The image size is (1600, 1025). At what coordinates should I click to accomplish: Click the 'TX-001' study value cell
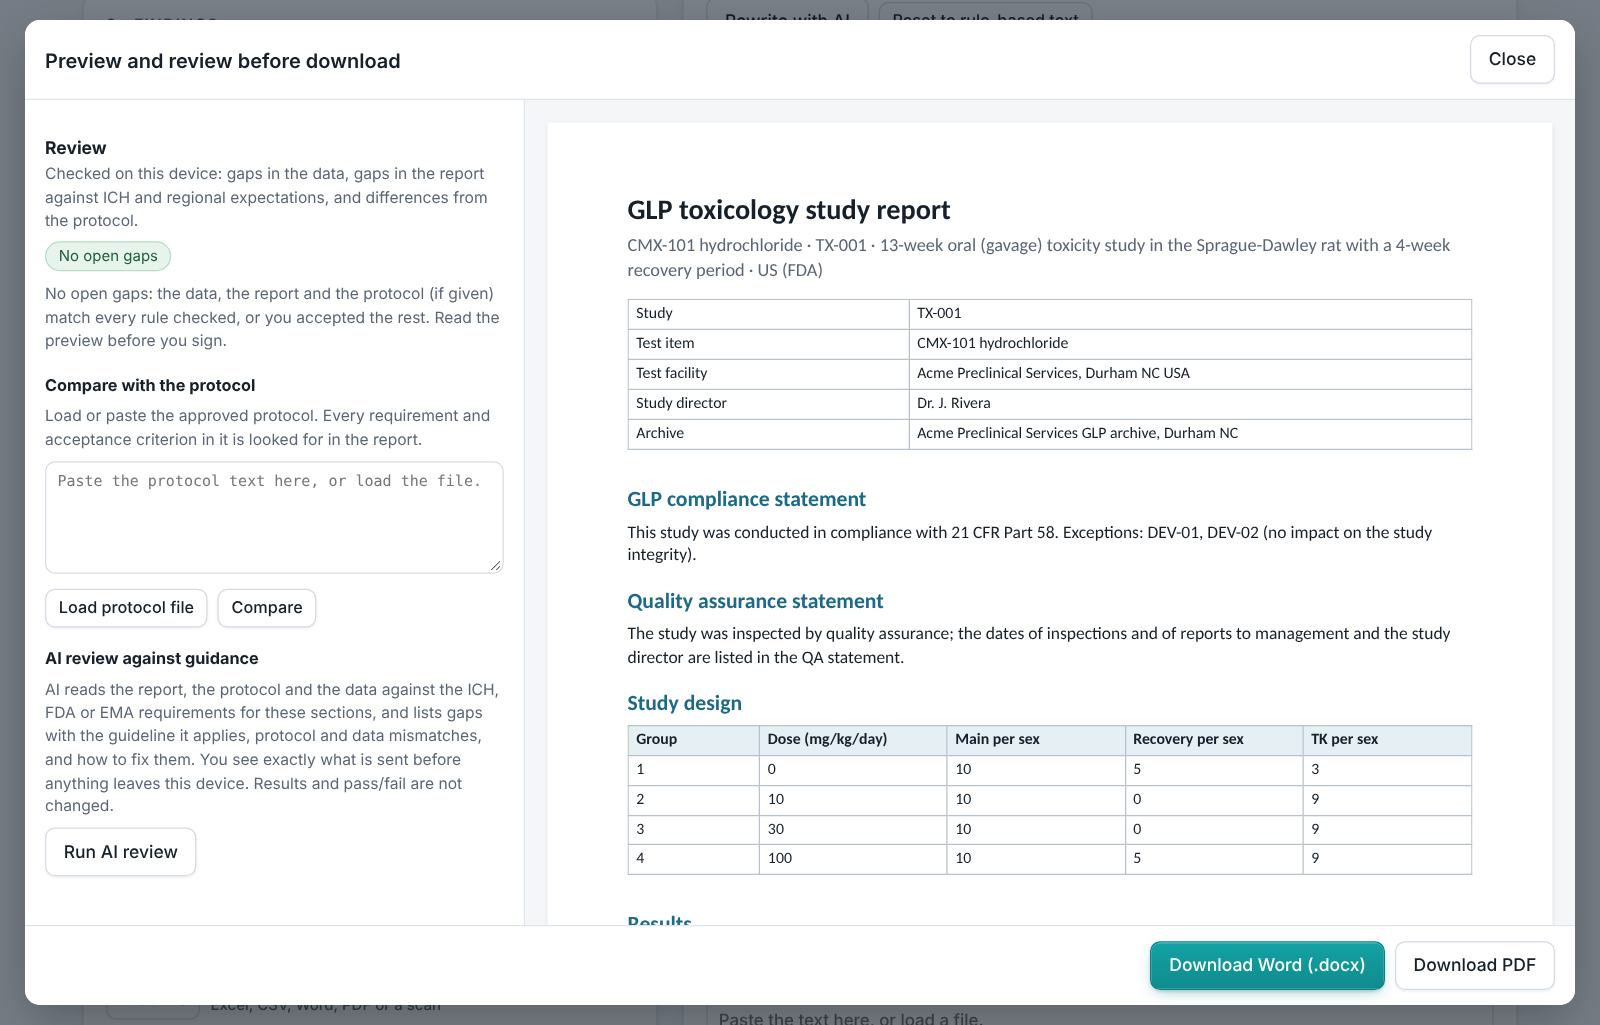(x=1190, y=314)
